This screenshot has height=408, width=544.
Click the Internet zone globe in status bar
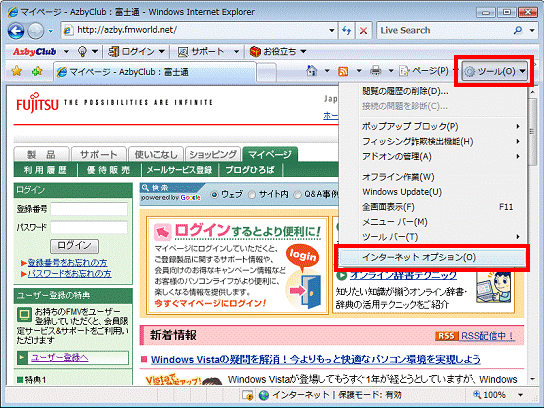264,395
